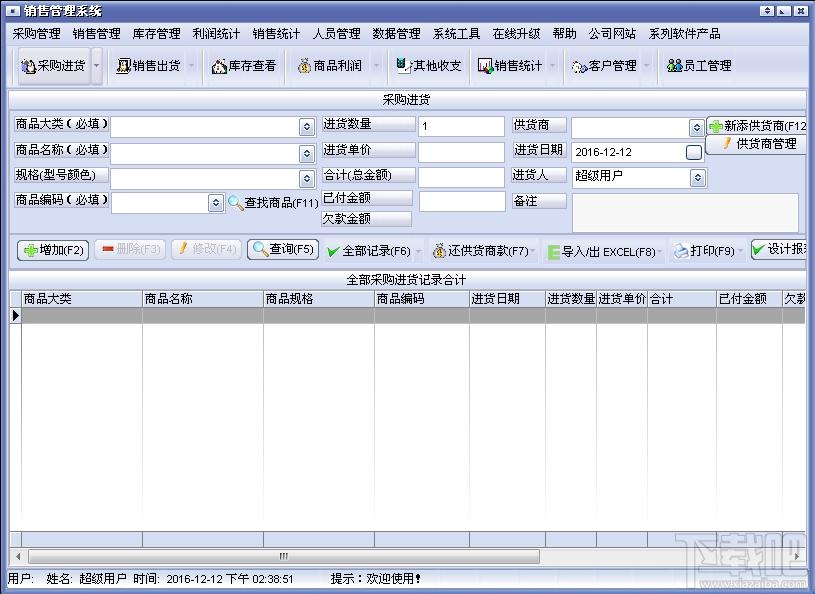Open the 系列软件产品 menu

(684, 34)
